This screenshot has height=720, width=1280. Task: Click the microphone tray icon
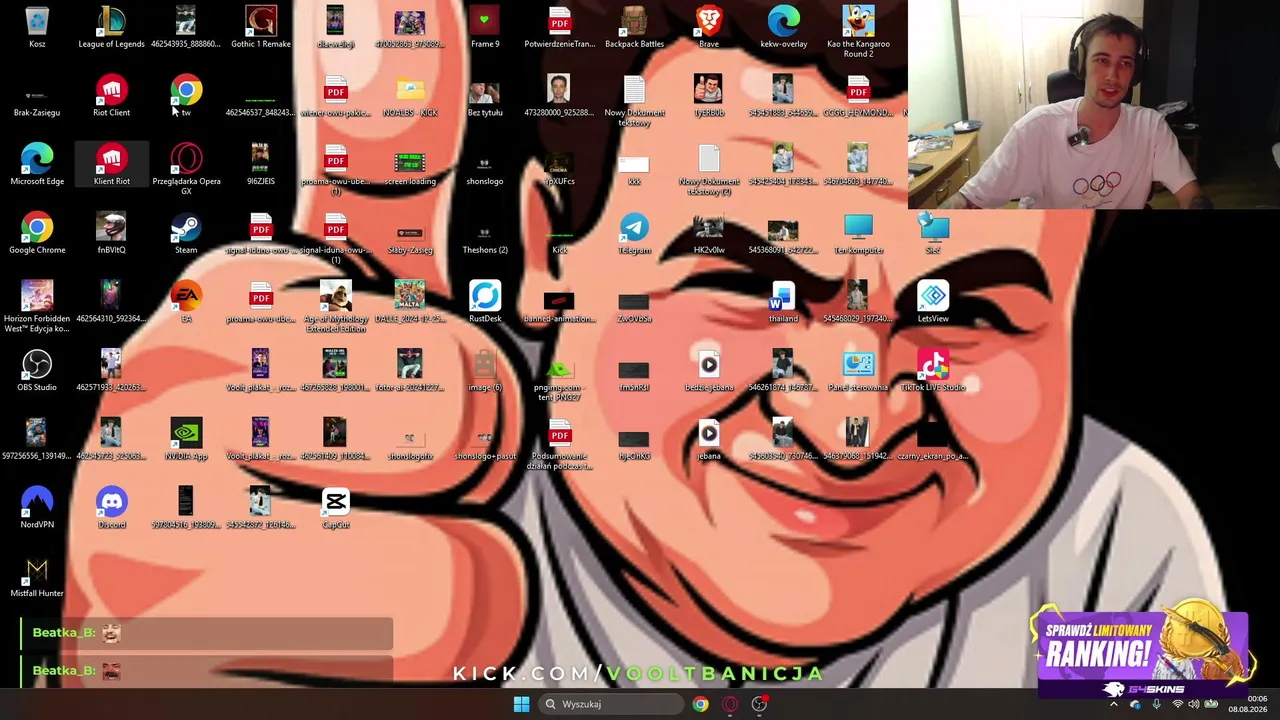point(1156,704)
